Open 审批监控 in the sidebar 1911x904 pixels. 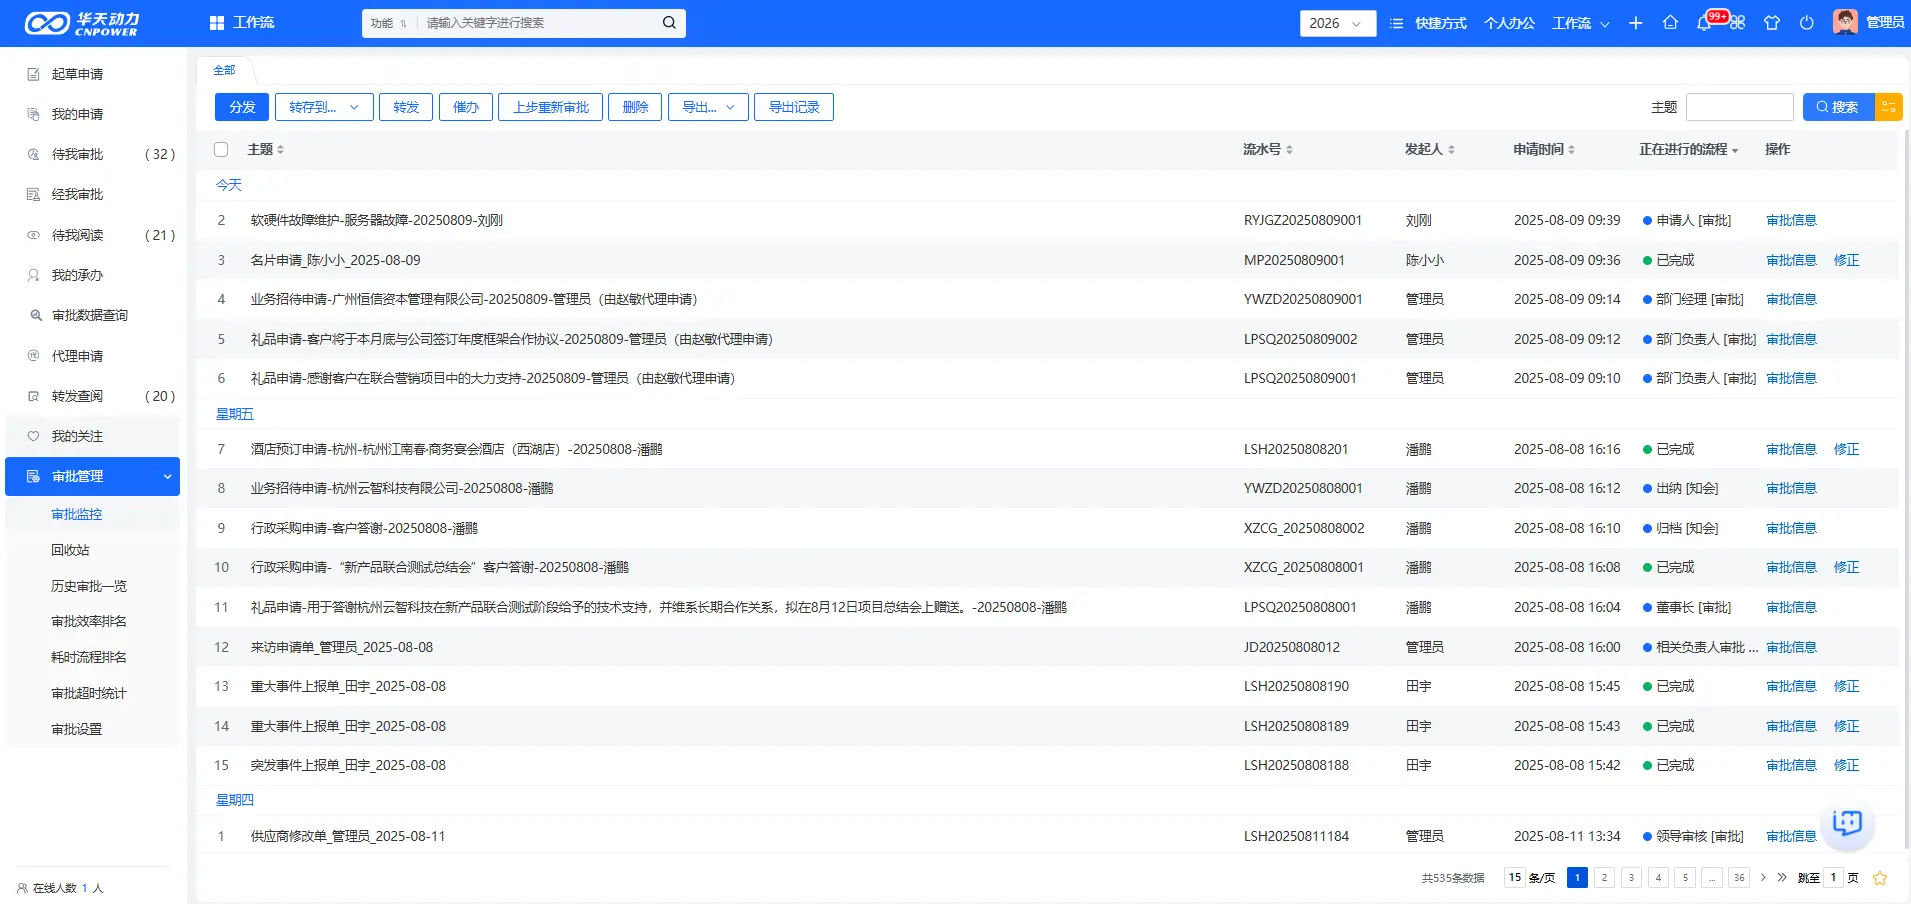tap(77, 514)
